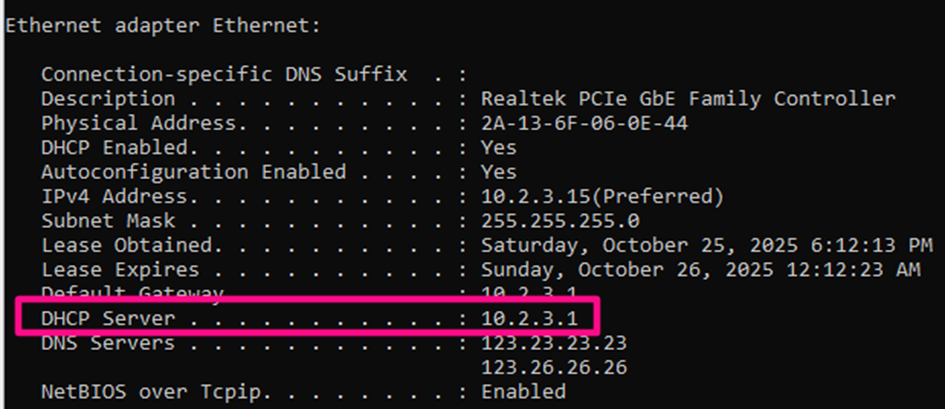Click the Enabled value for NetBIOS over Tcpip

tap(523, 391)
